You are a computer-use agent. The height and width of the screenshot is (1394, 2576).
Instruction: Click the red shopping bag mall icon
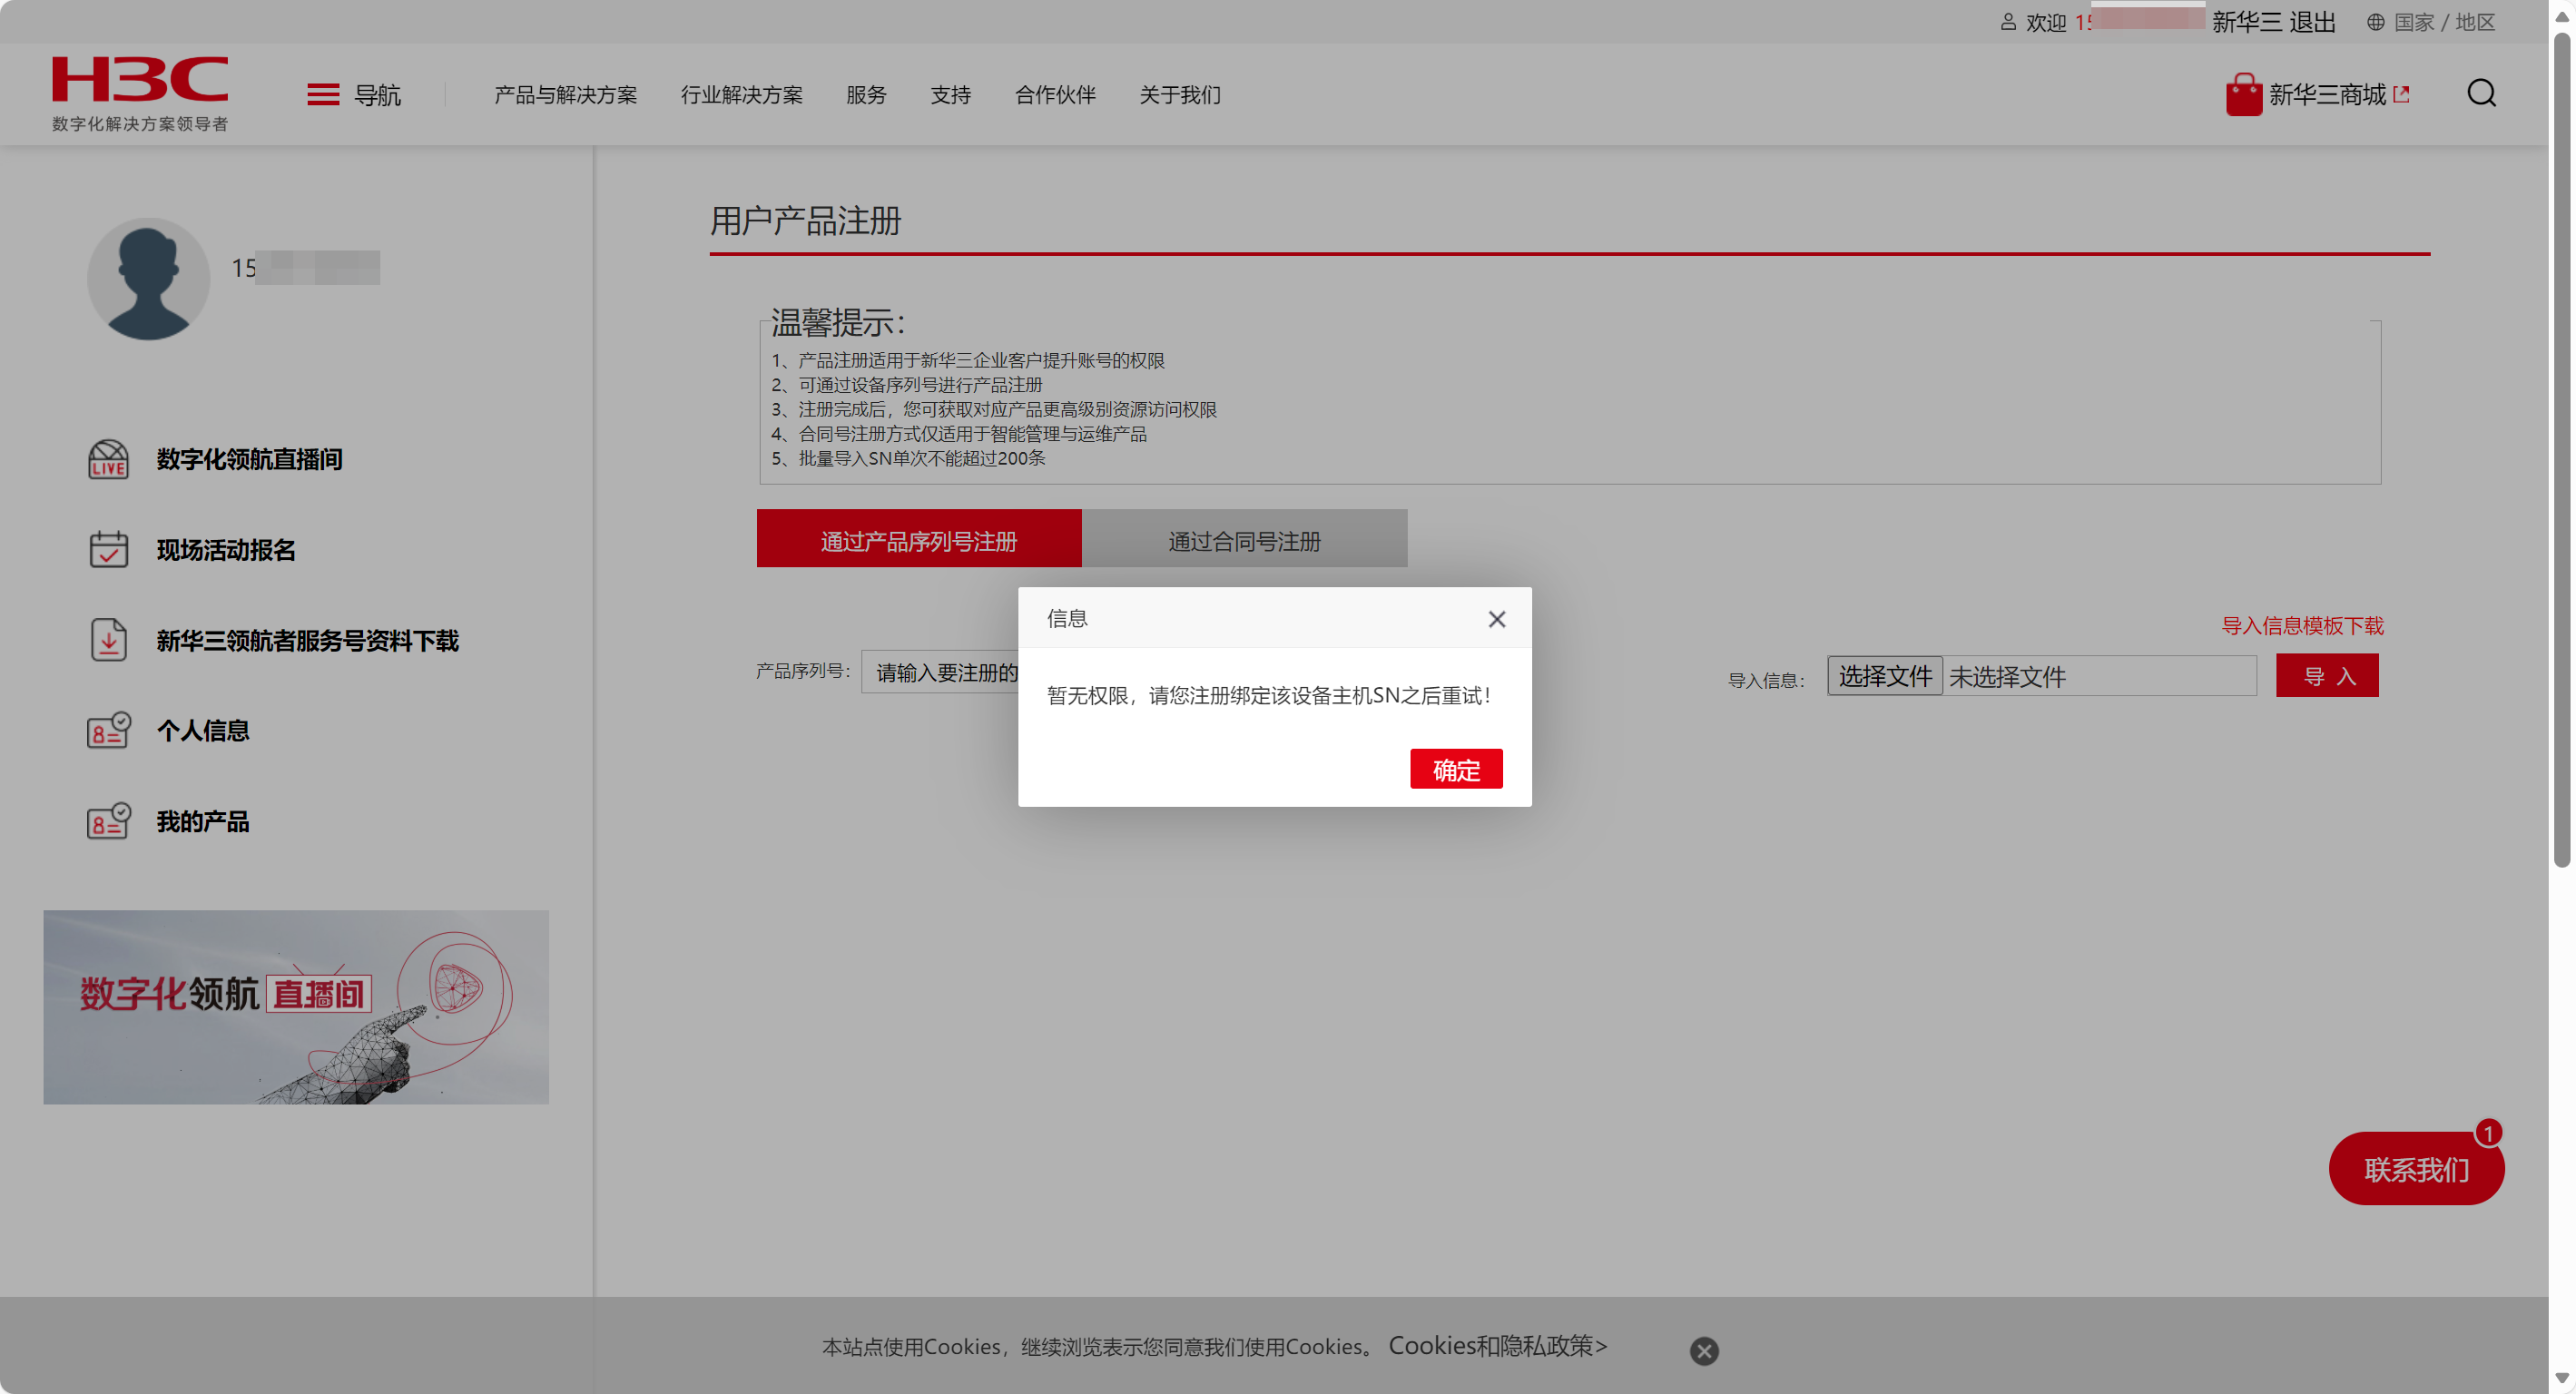coord(2243,95)
